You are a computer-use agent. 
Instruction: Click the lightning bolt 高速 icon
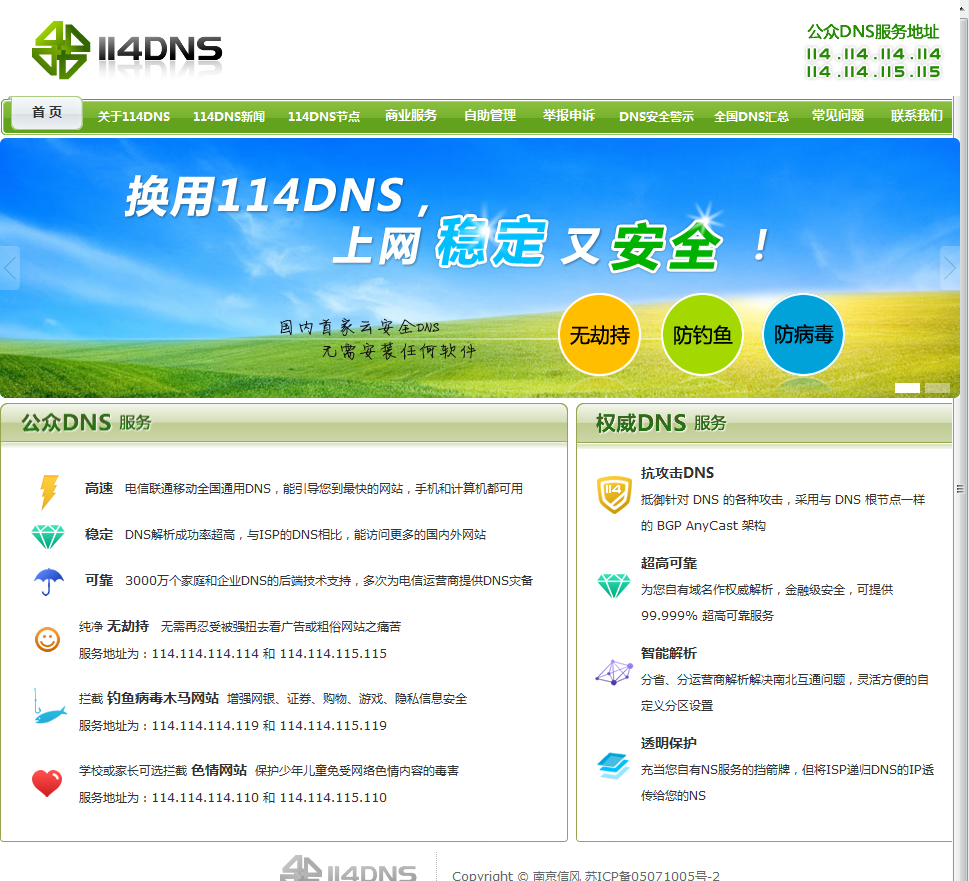tap(49, 492)
